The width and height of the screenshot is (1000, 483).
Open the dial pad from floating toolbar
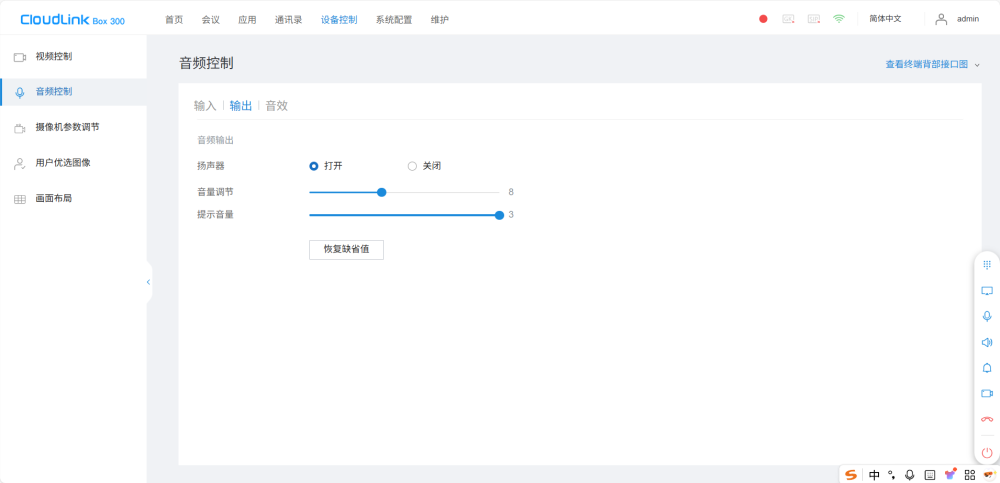pyautogui.click(x=987, y=265)
